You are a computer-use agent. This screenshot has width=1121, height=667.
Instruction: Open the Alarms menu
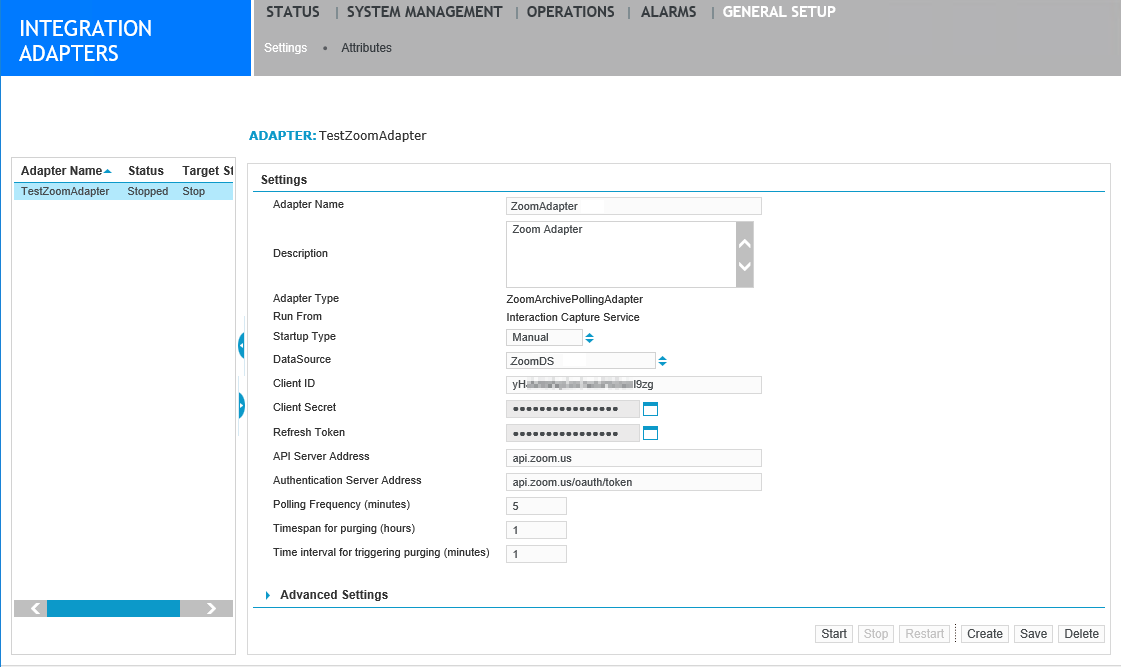tap(668, 12)
